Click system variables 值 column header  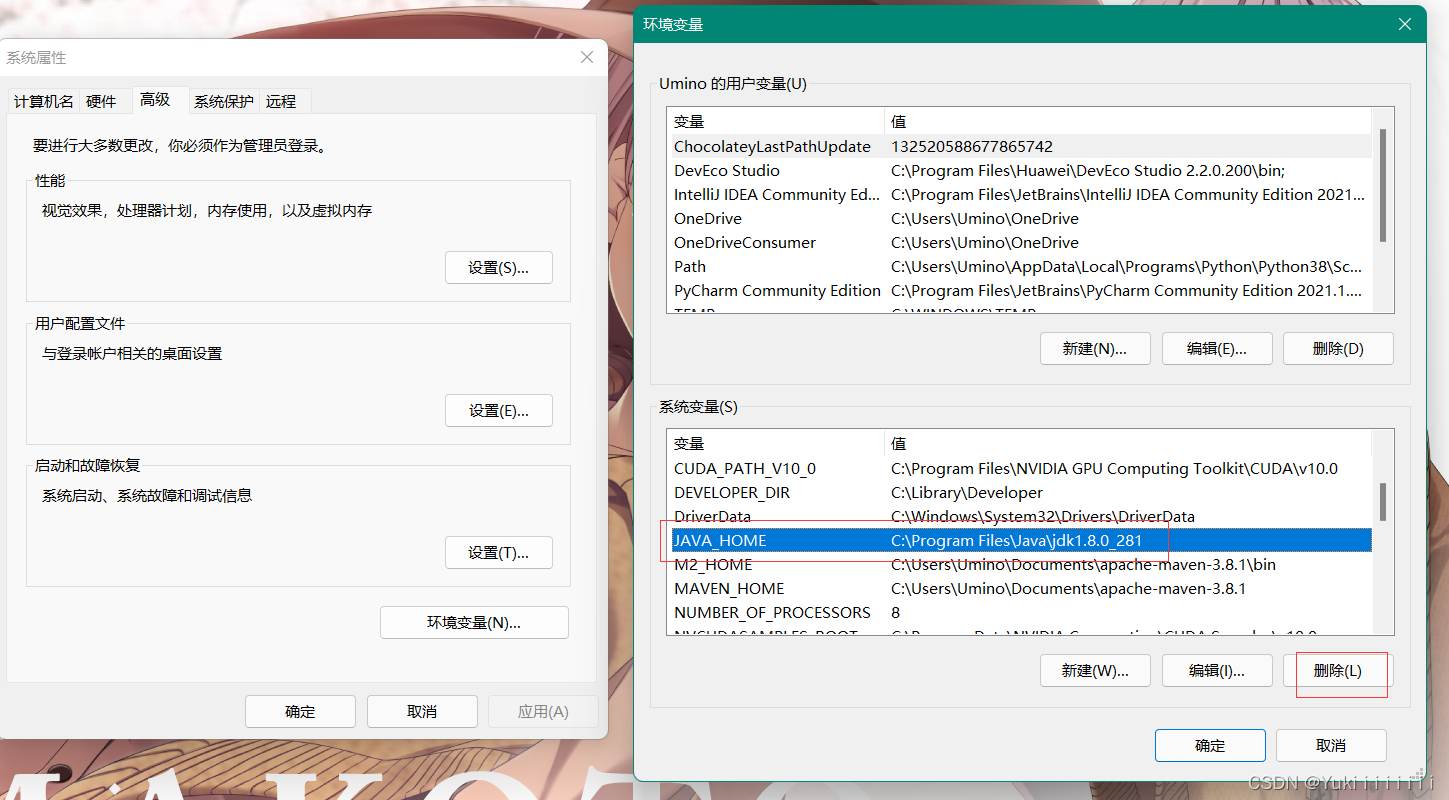click(x=1128, y=443)
